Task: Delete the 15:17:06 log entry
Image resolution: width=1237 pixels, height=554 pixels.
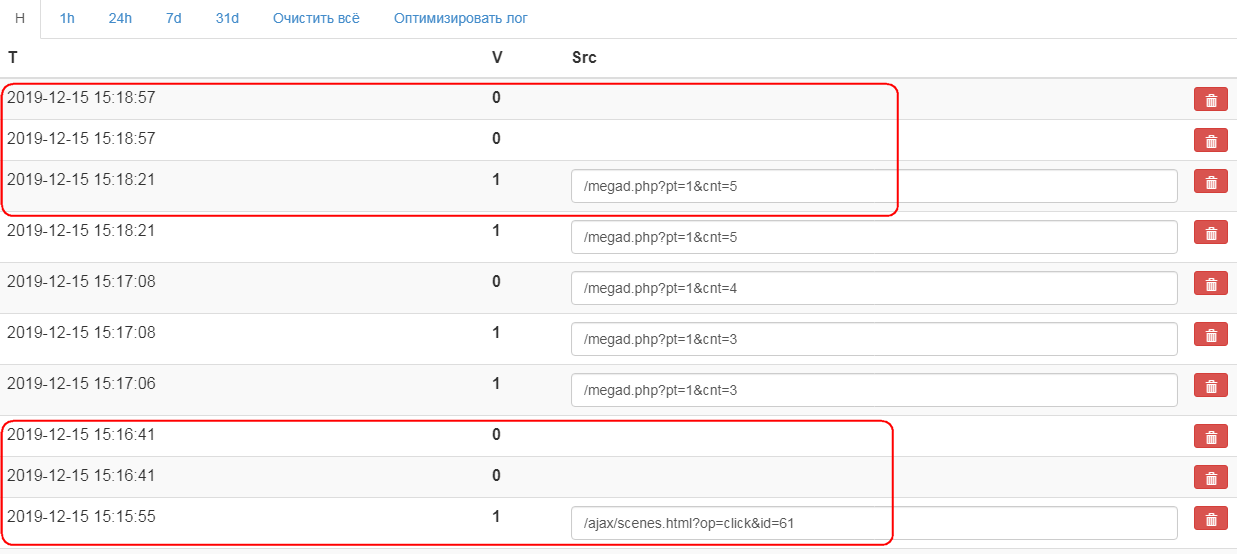Action: [x=1210, y=386]
